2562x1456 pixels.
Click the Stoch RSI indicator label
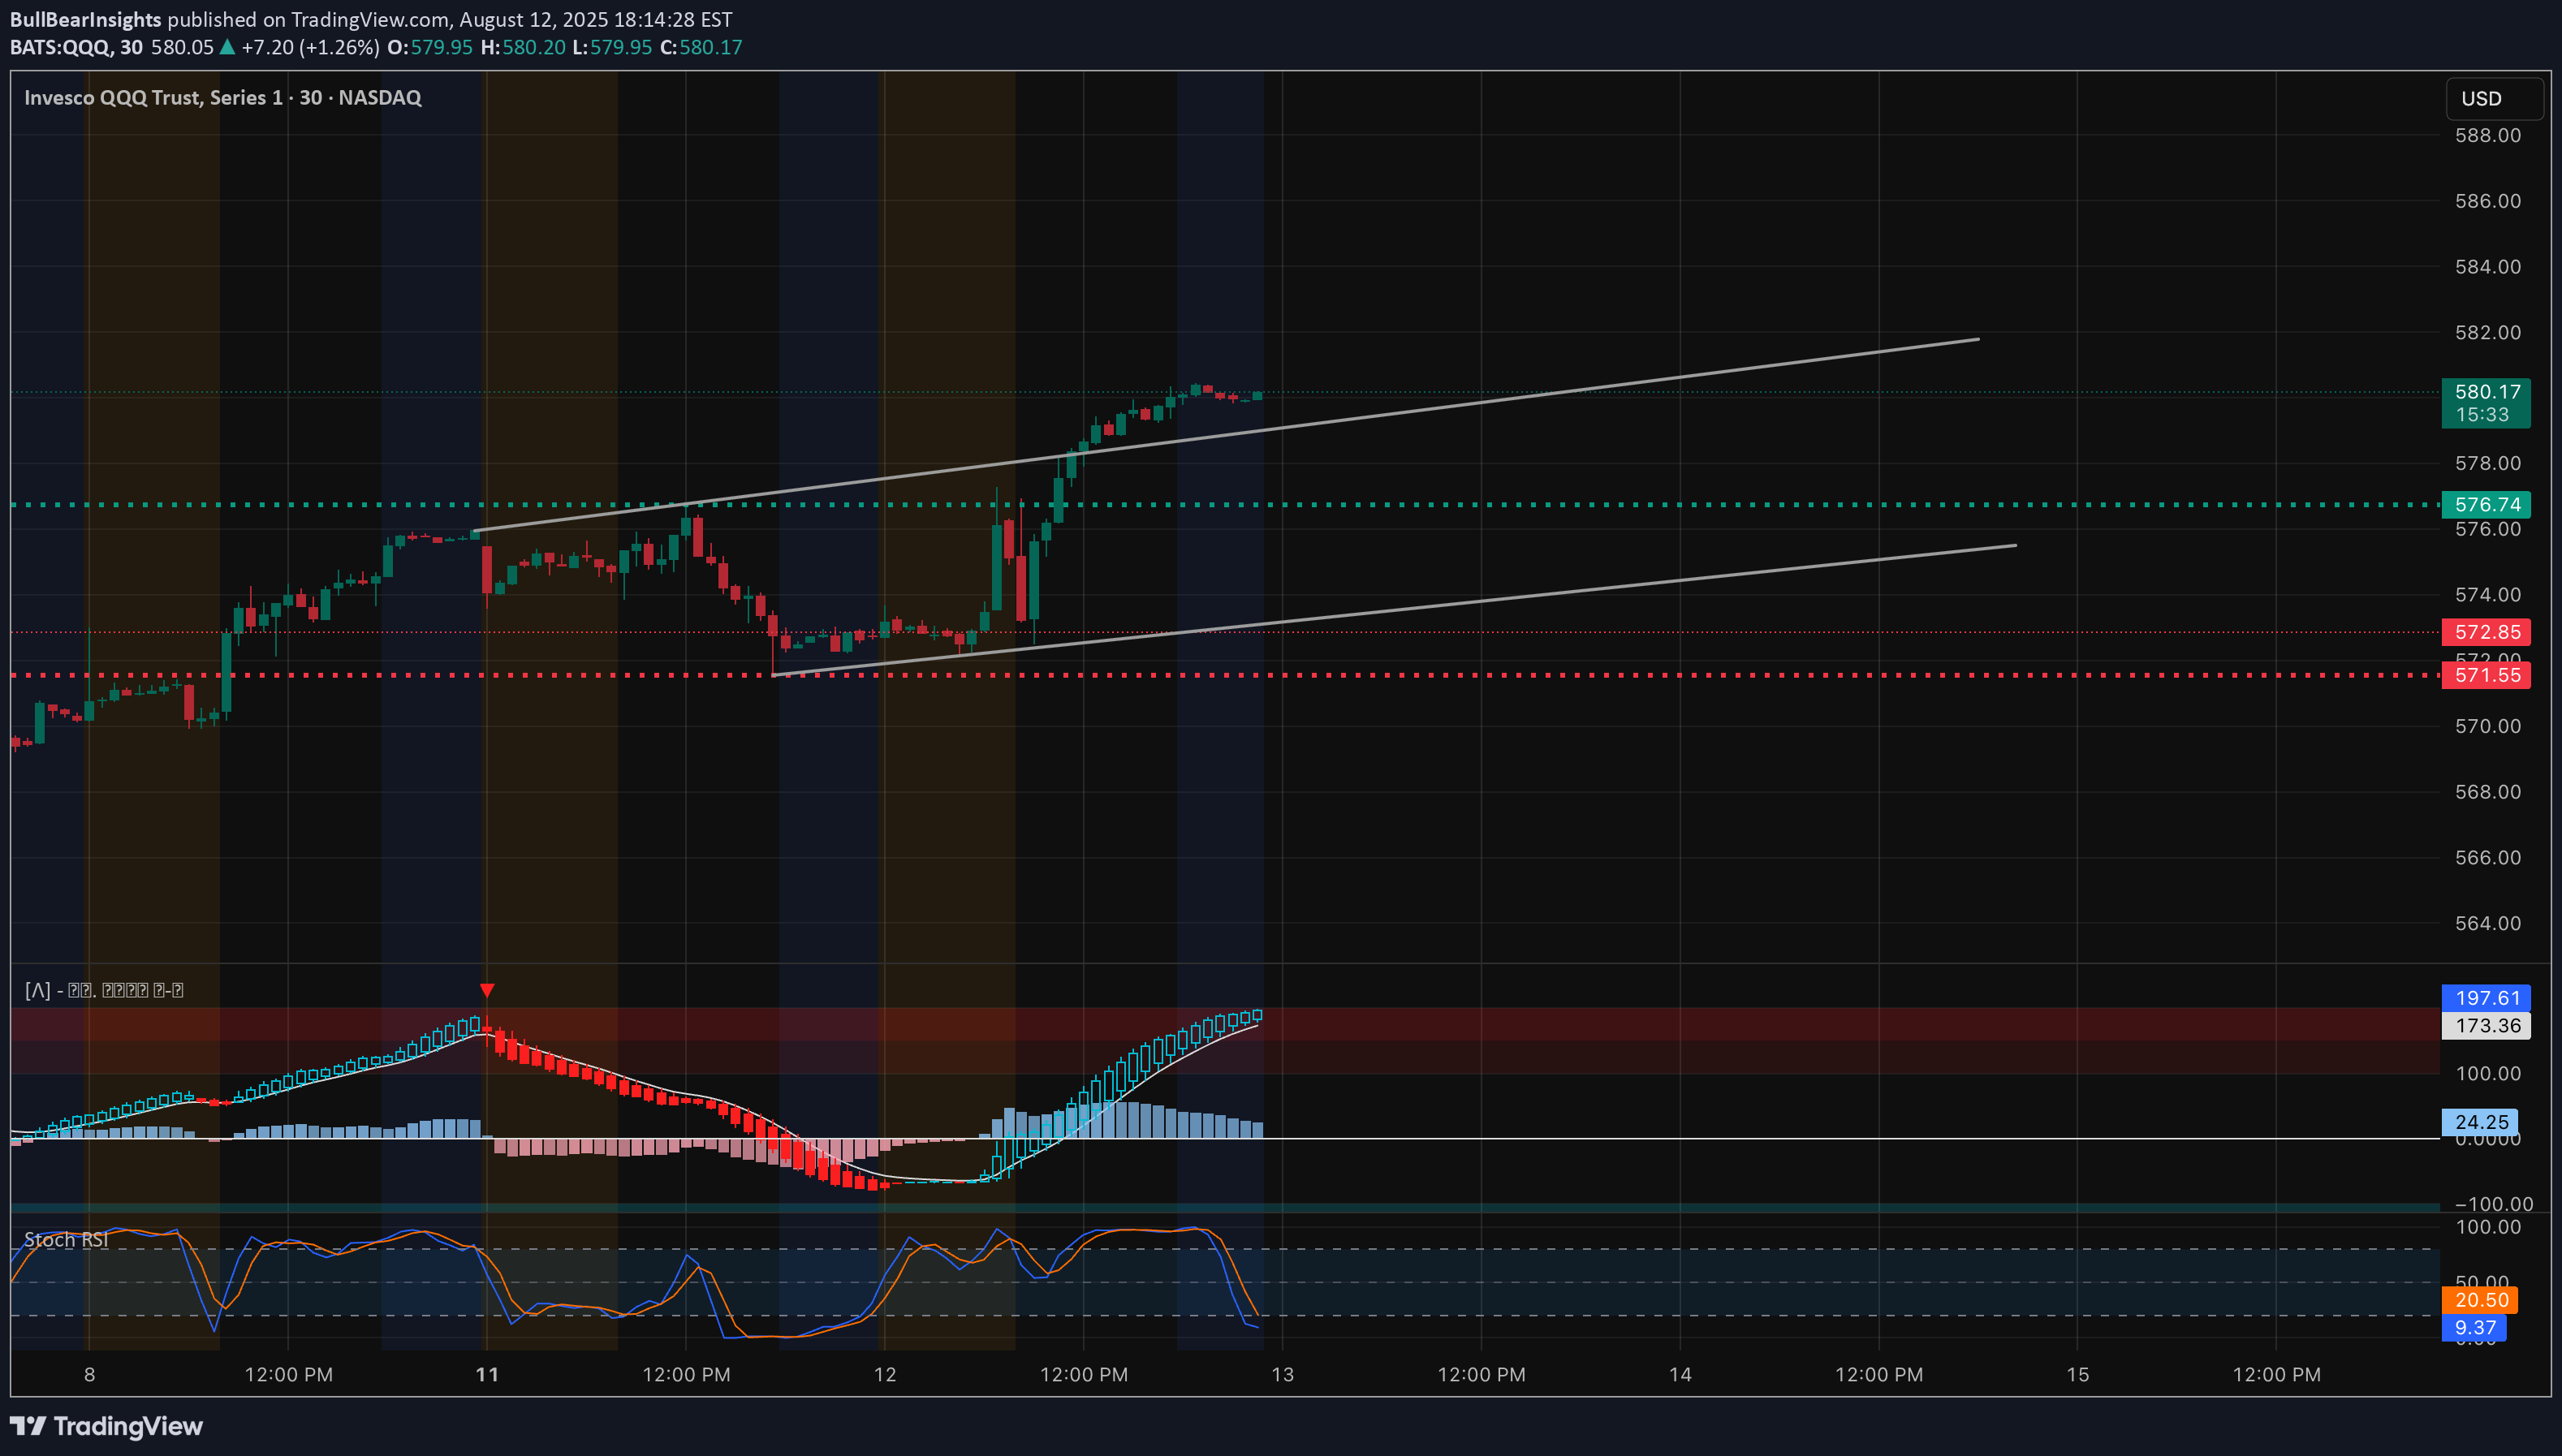(66, 1240)
